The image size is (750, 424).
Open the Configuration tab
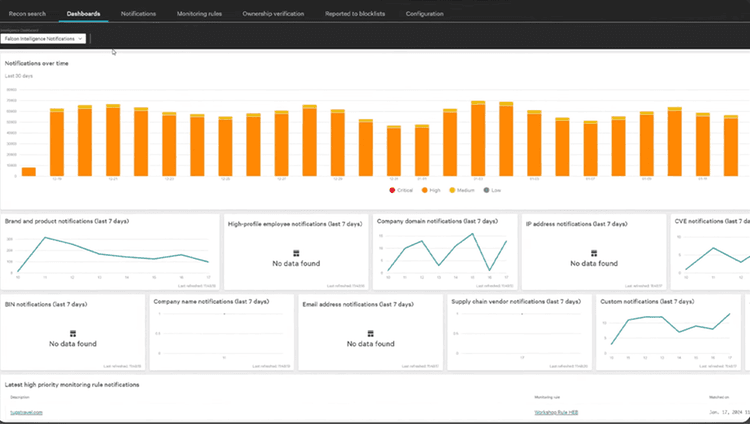(x=424, y=14)
